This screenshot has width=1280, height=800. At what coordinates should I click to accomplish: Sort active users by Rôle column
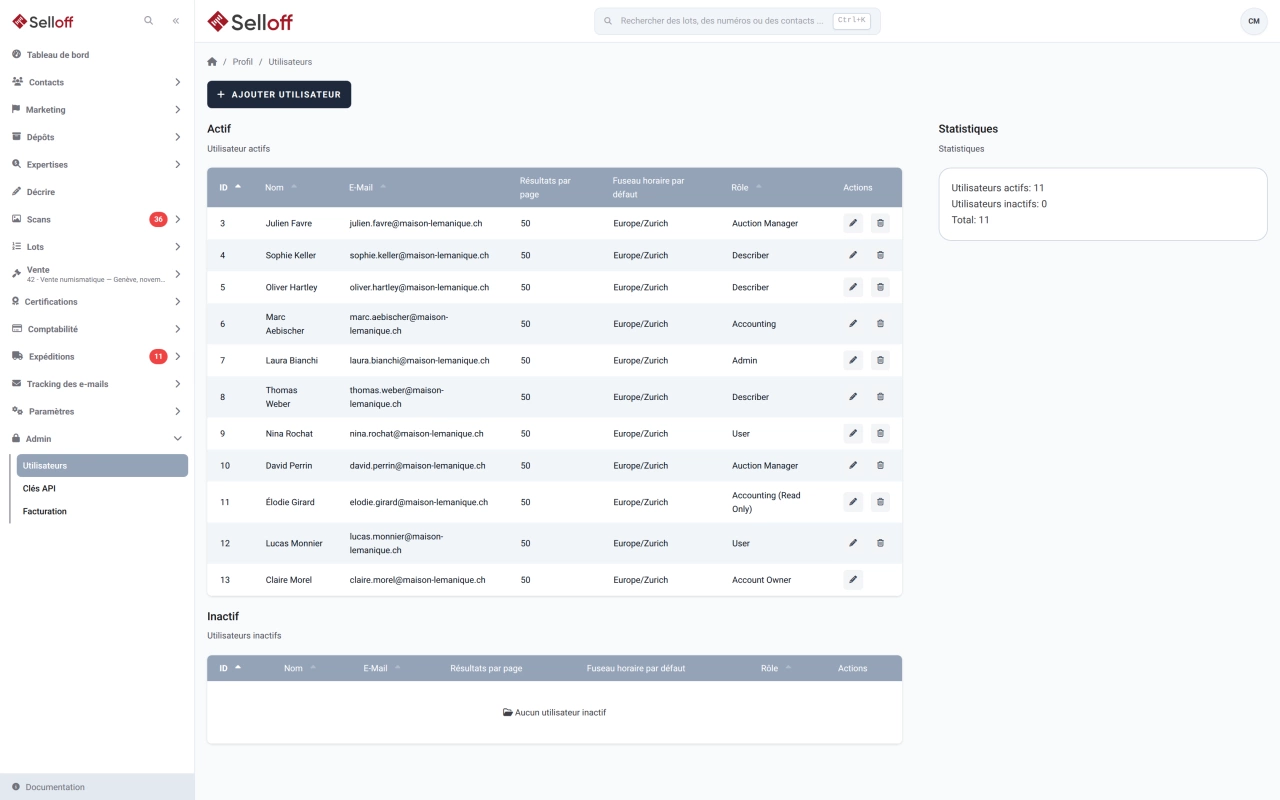(747, 187)
